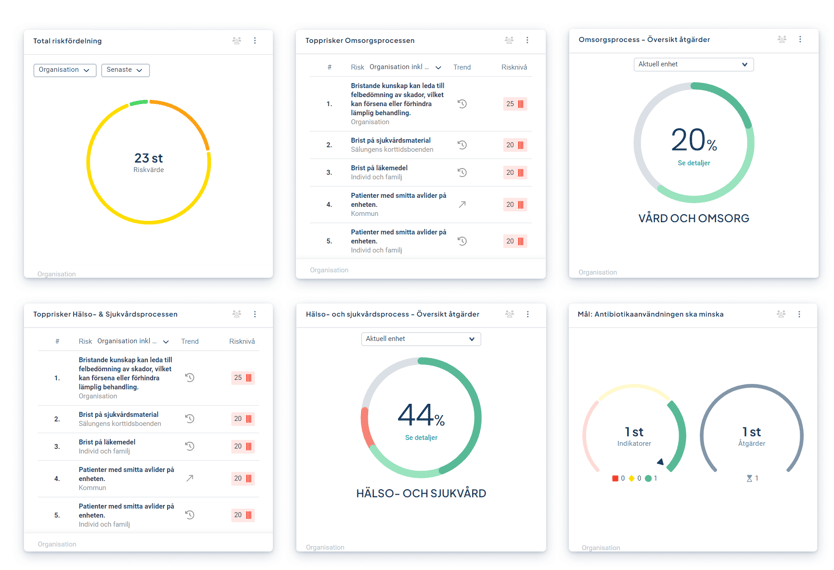Expand Organisation inkl dropdown in Toppfrisker Omsorgsprocessen
834x570 pixels.
tap(406, 68)
